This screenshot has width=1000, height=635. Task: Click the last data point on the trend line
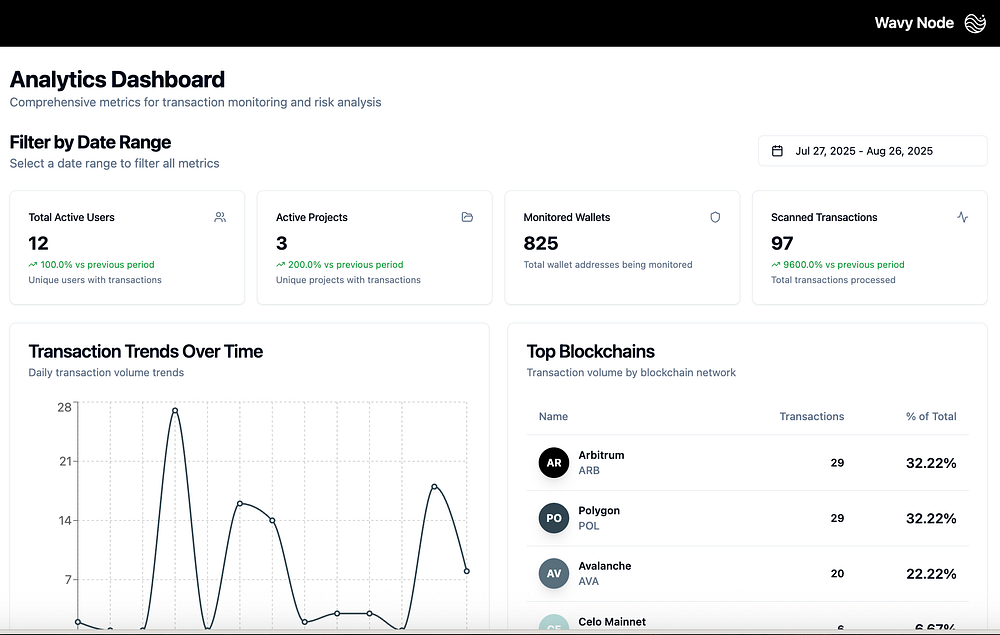[467, 571]
